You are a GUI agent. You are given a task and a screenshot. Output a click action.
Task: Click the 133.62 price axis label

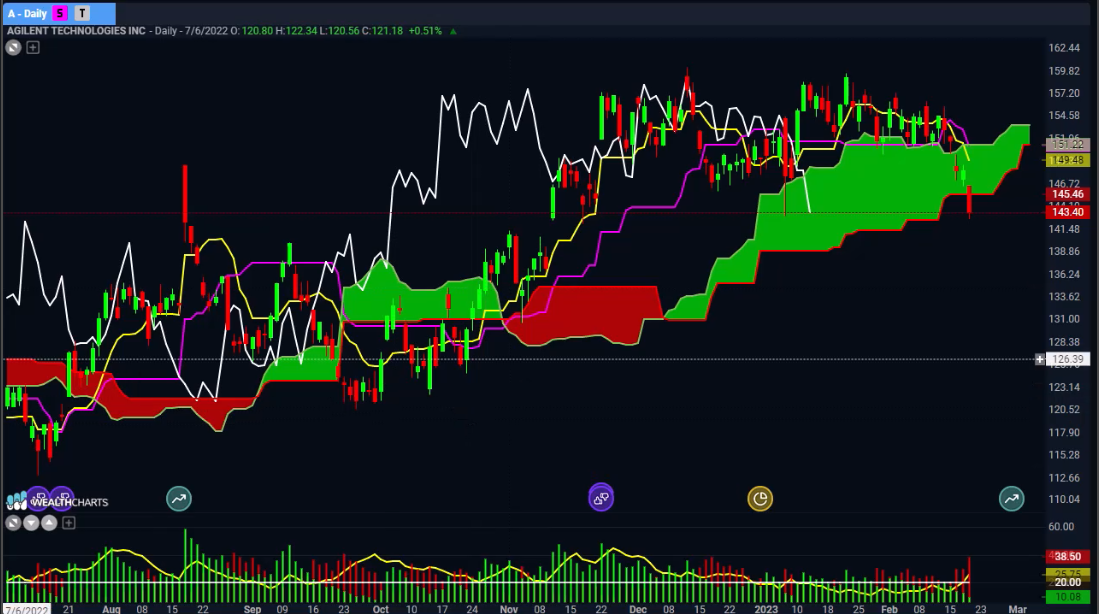(1064, 296)
